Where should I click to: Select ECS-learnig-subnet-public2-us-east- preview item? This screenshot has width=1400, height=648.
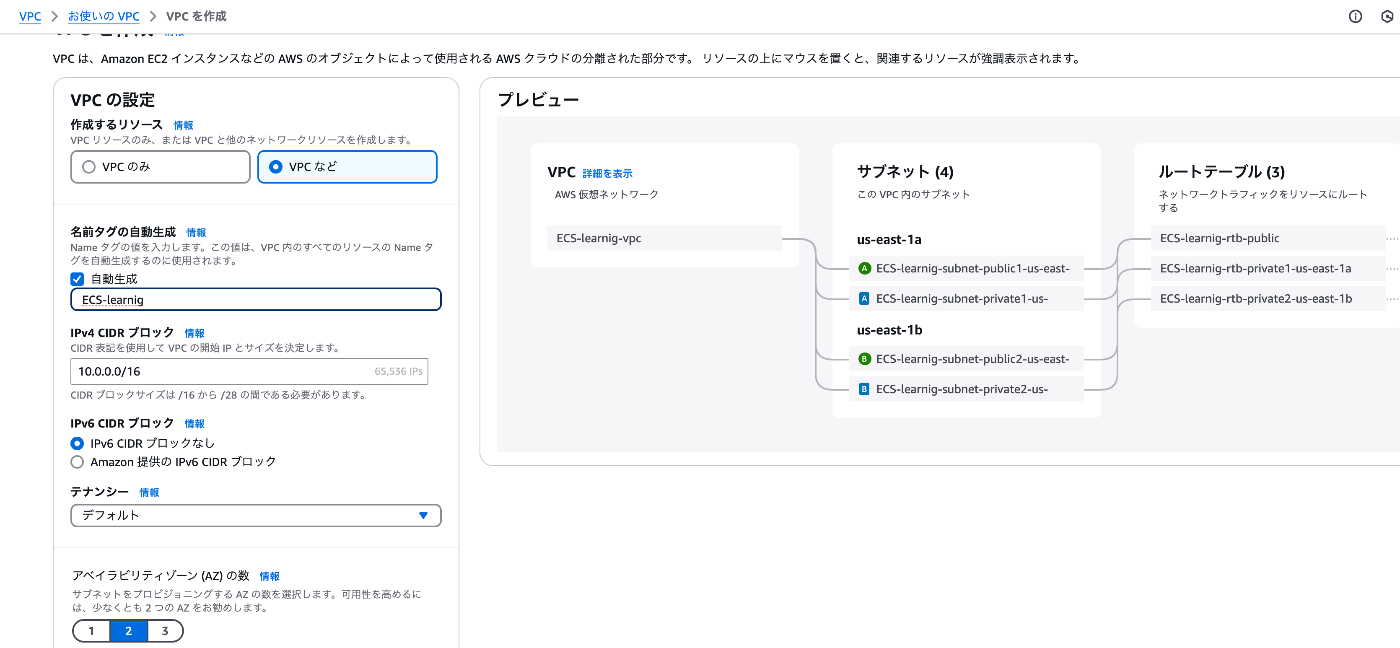pos(967,358)
